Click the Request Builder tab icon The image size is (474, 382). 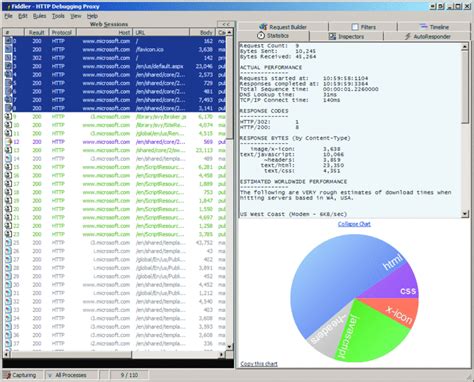263,27
